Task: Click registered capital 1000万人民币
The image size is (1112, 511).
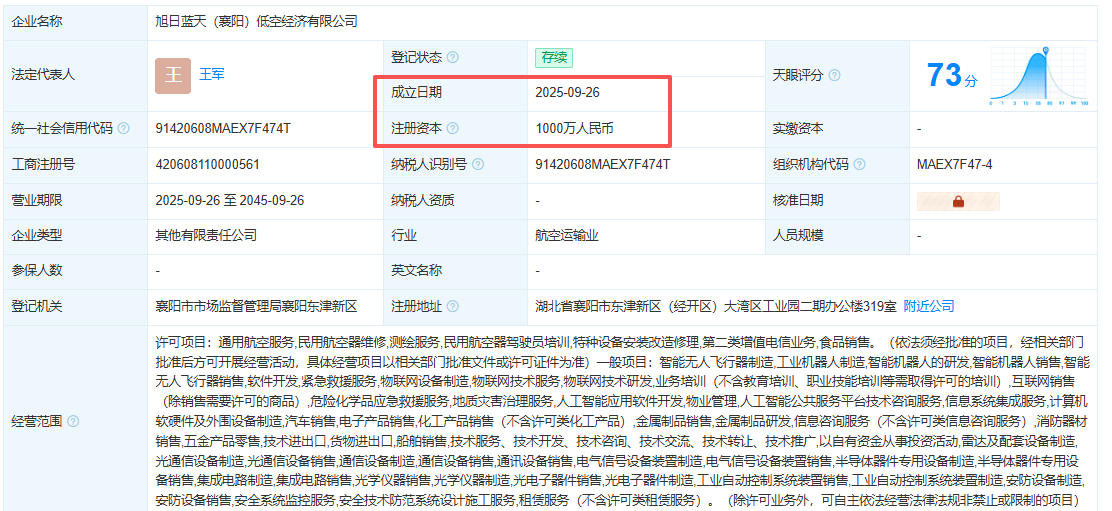Action: coord(574,129)
